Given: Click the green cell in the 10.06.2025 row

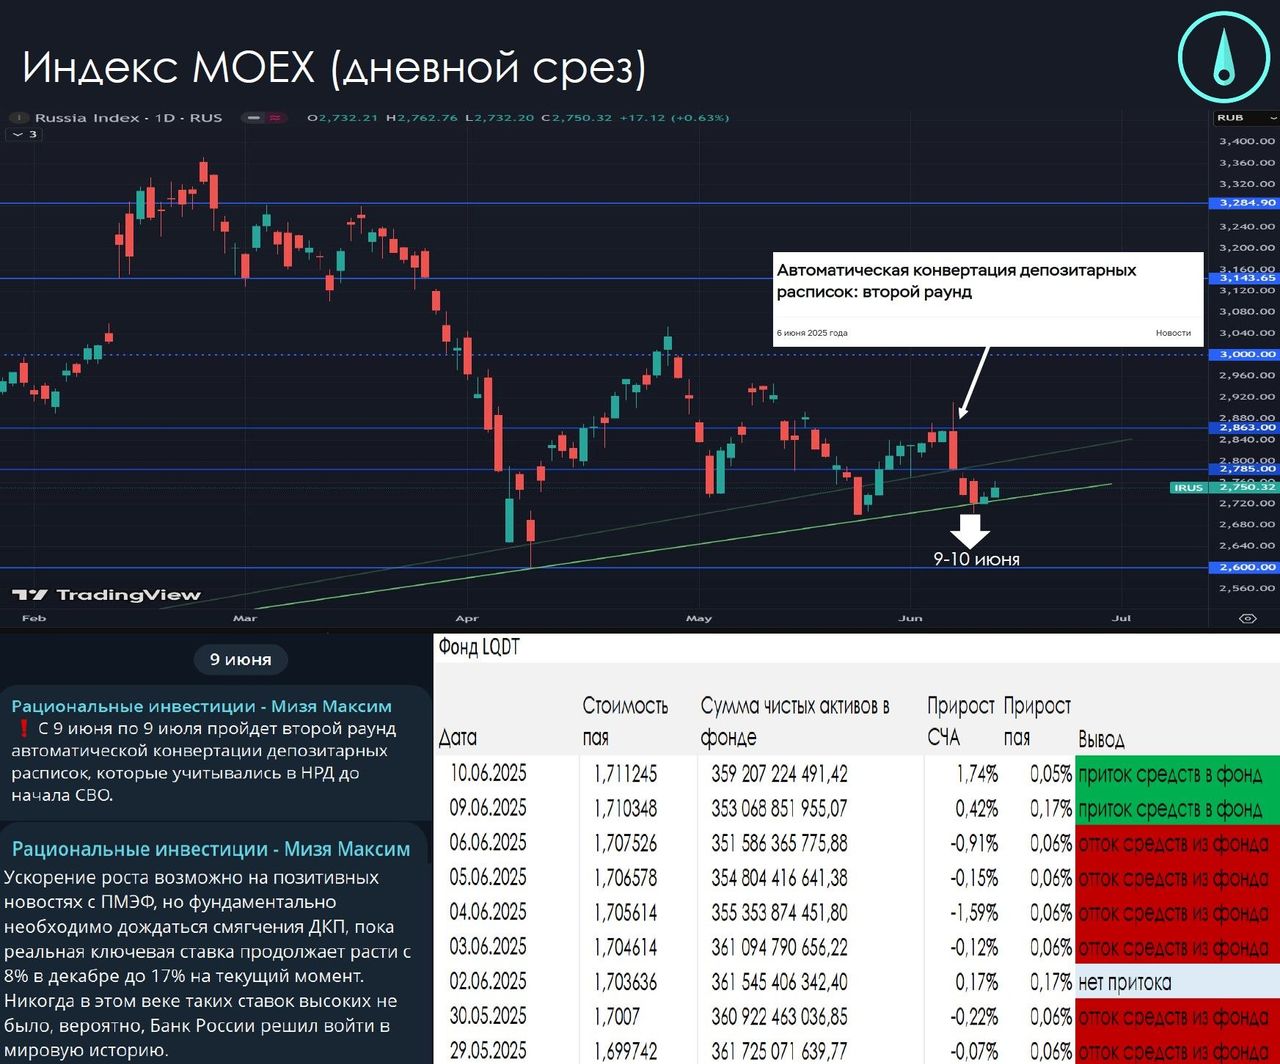Looking at the screenshot, I should click(x=1177, y=773).
